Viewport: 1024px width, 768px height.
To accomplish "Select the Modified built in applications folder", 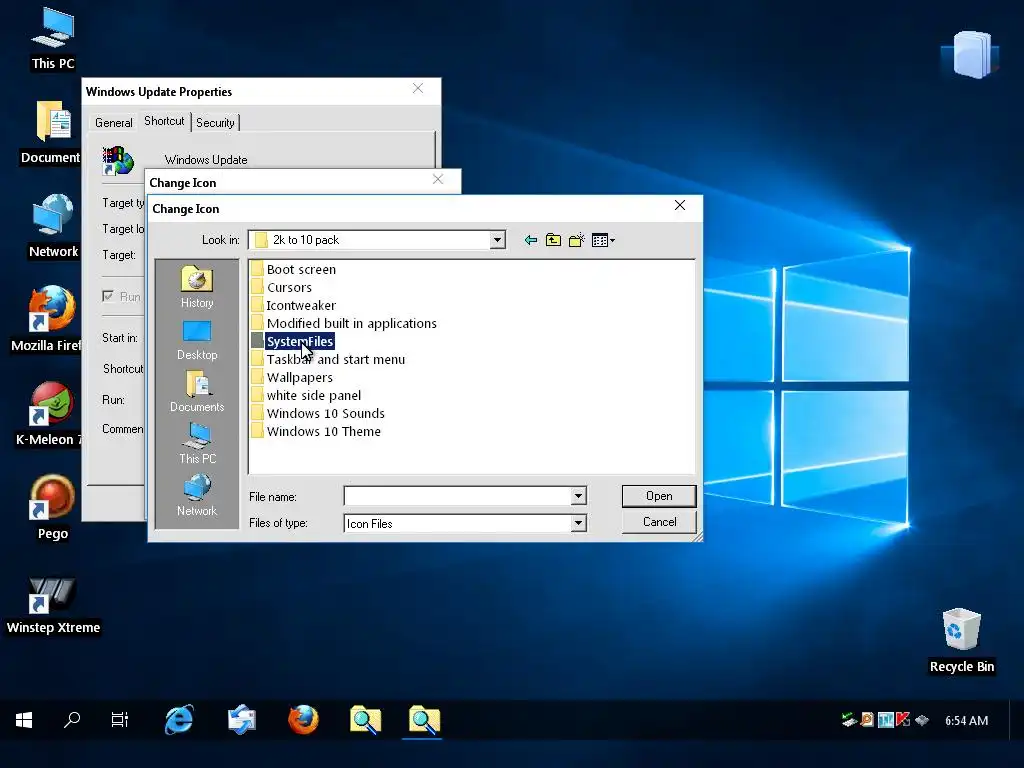I will [344, 323].
